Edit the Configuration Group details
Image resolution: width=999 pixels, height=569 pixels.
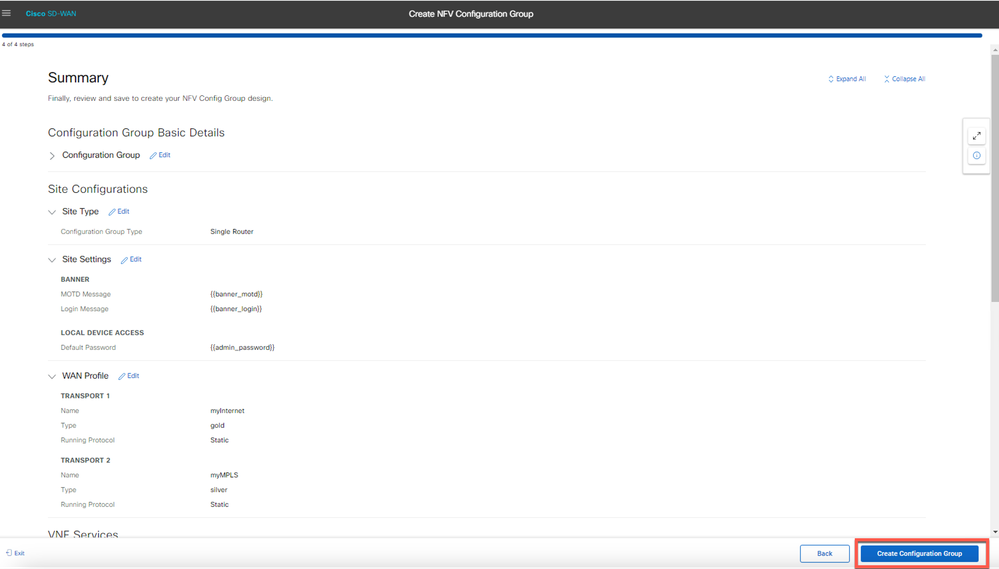coord(160,155)
